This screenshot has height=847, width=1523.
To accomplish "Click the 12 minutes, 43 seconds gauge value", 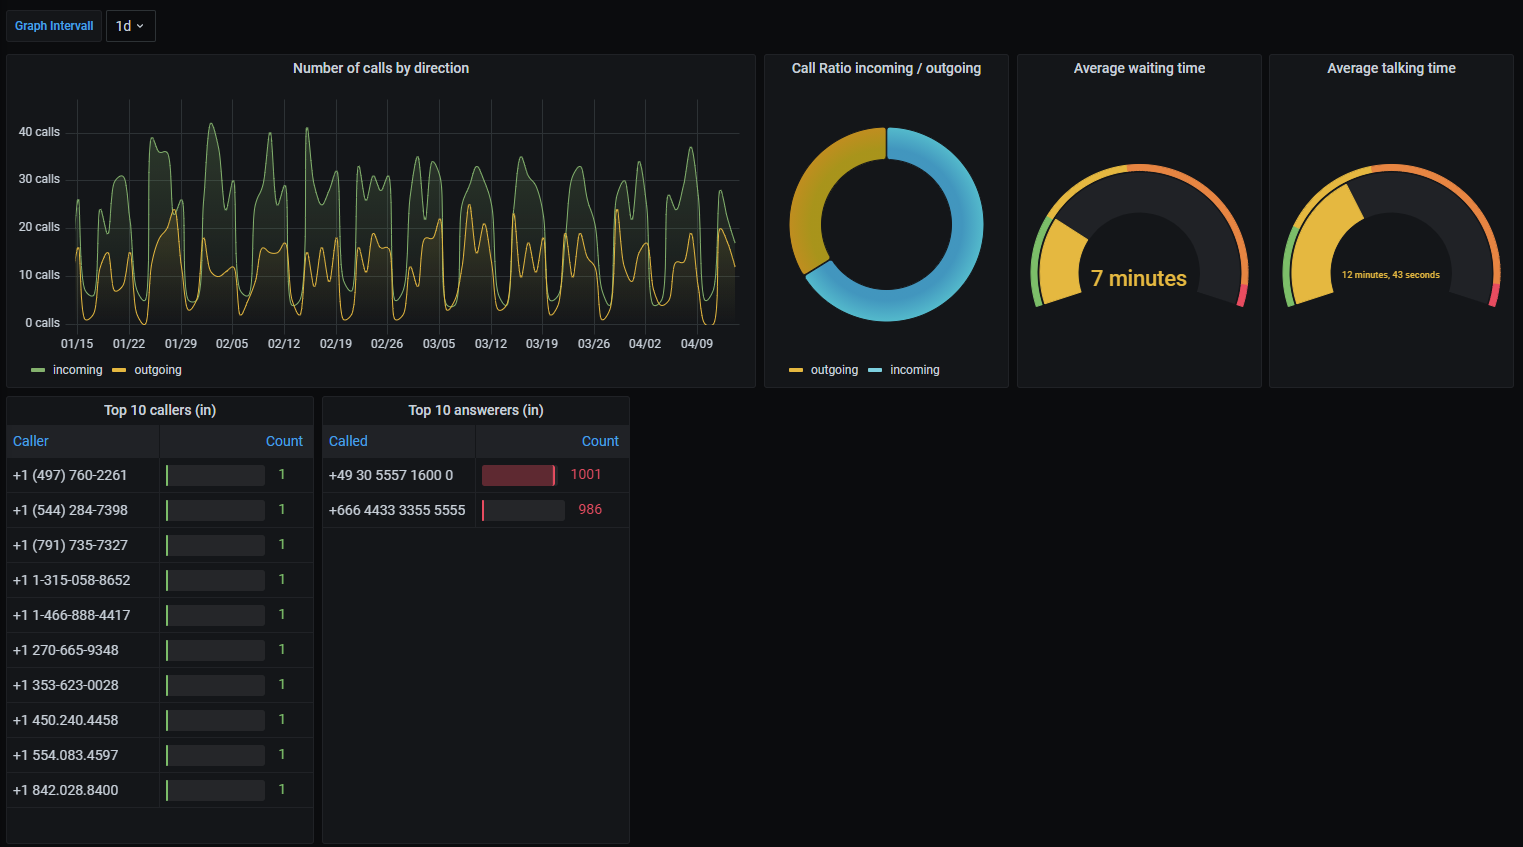I will coord(1391,275).
